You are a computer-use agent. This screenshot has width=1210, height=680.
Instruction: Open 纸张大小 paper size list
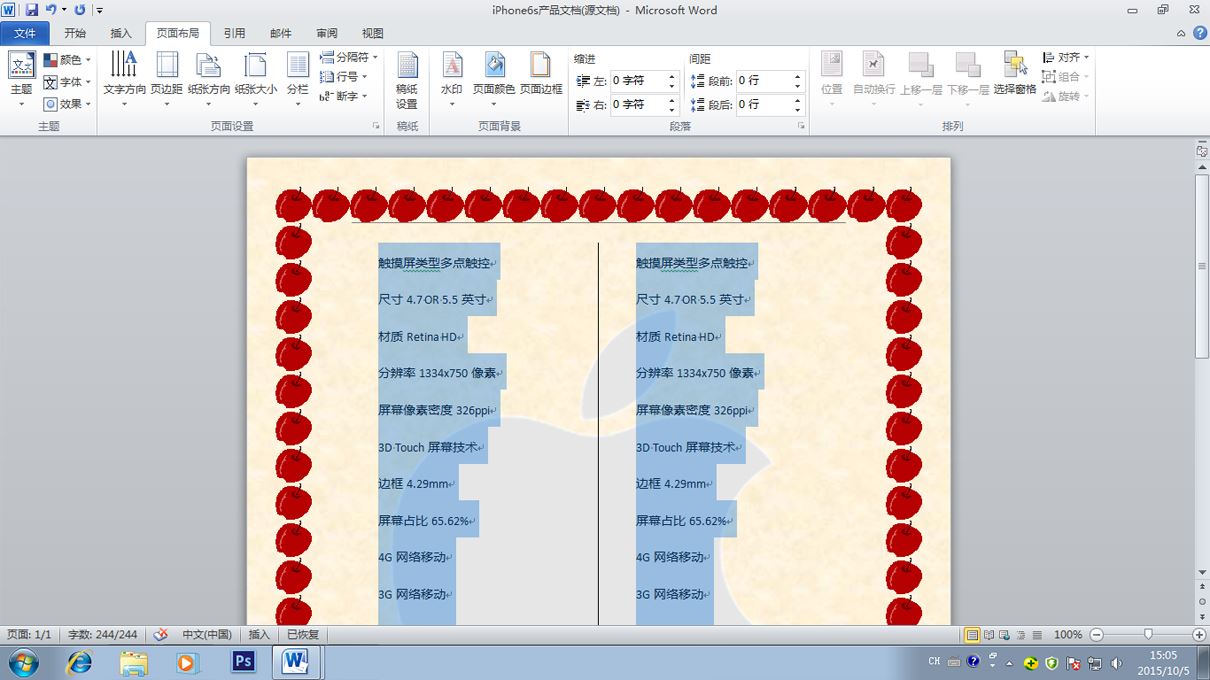[x=256, y=80]
